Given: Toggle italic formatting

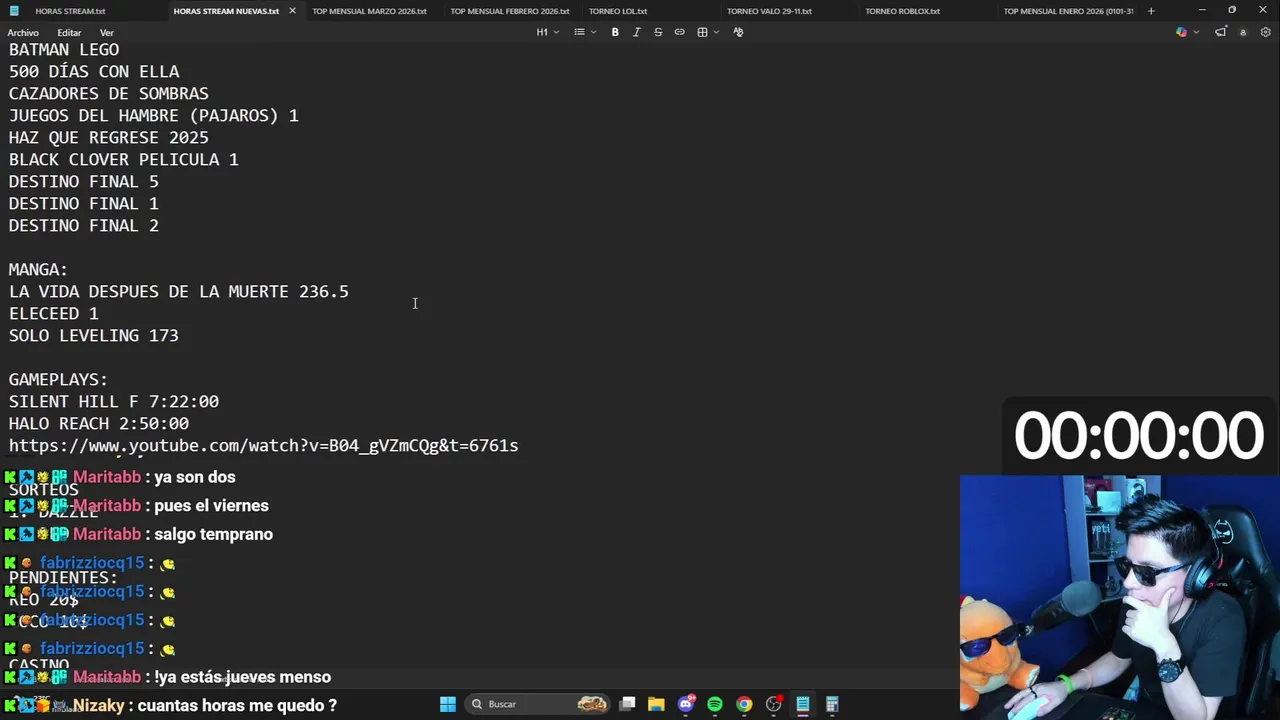Looking at the screenshot, I should 636,32.
